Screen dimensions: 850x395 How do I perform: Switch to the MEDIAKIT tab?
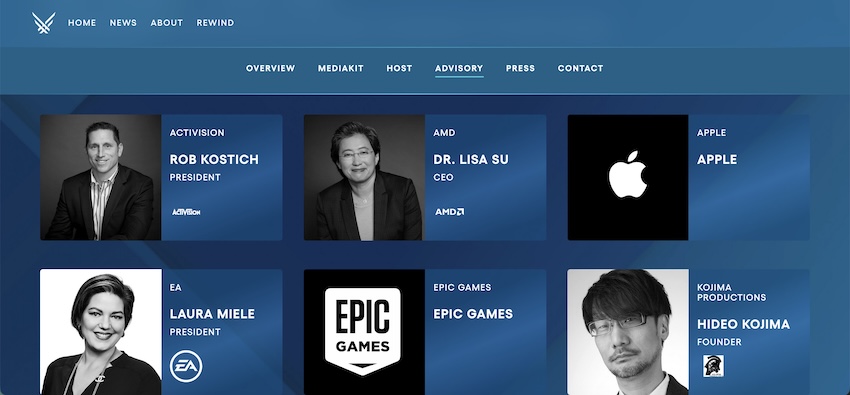pyautogui.click(x=340, y=68)
